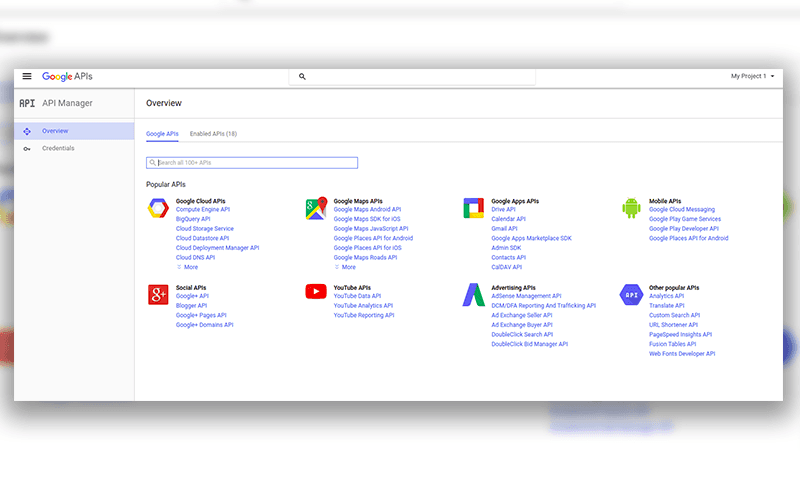Screen dimensions: 800x499
Task: Open the My Project 1 dropdown
Action: (753, 76)
